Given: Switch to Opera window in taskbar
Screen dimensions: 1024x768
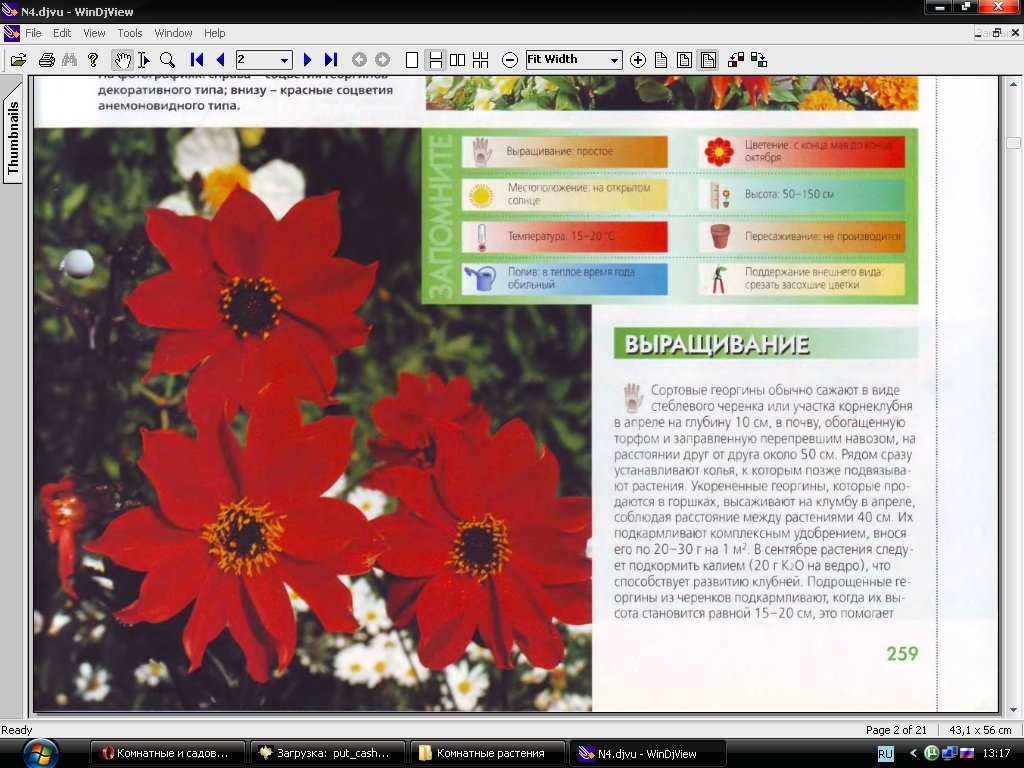Looking at the screenshot, I should click(167, 753).
